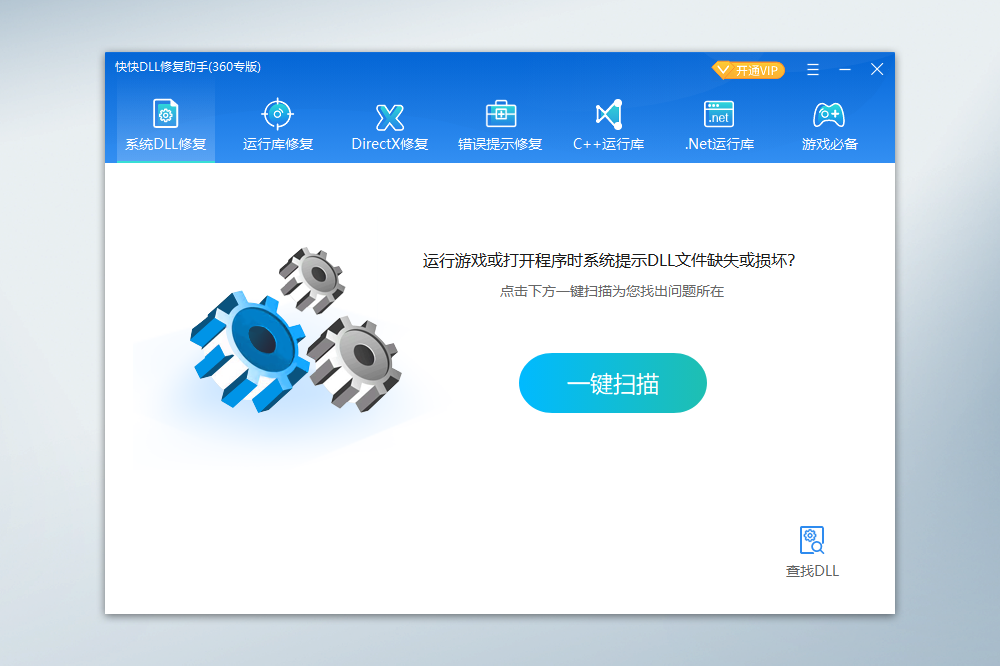
Task: Click the 开通VIP badge button
Action: pos(748,70)
